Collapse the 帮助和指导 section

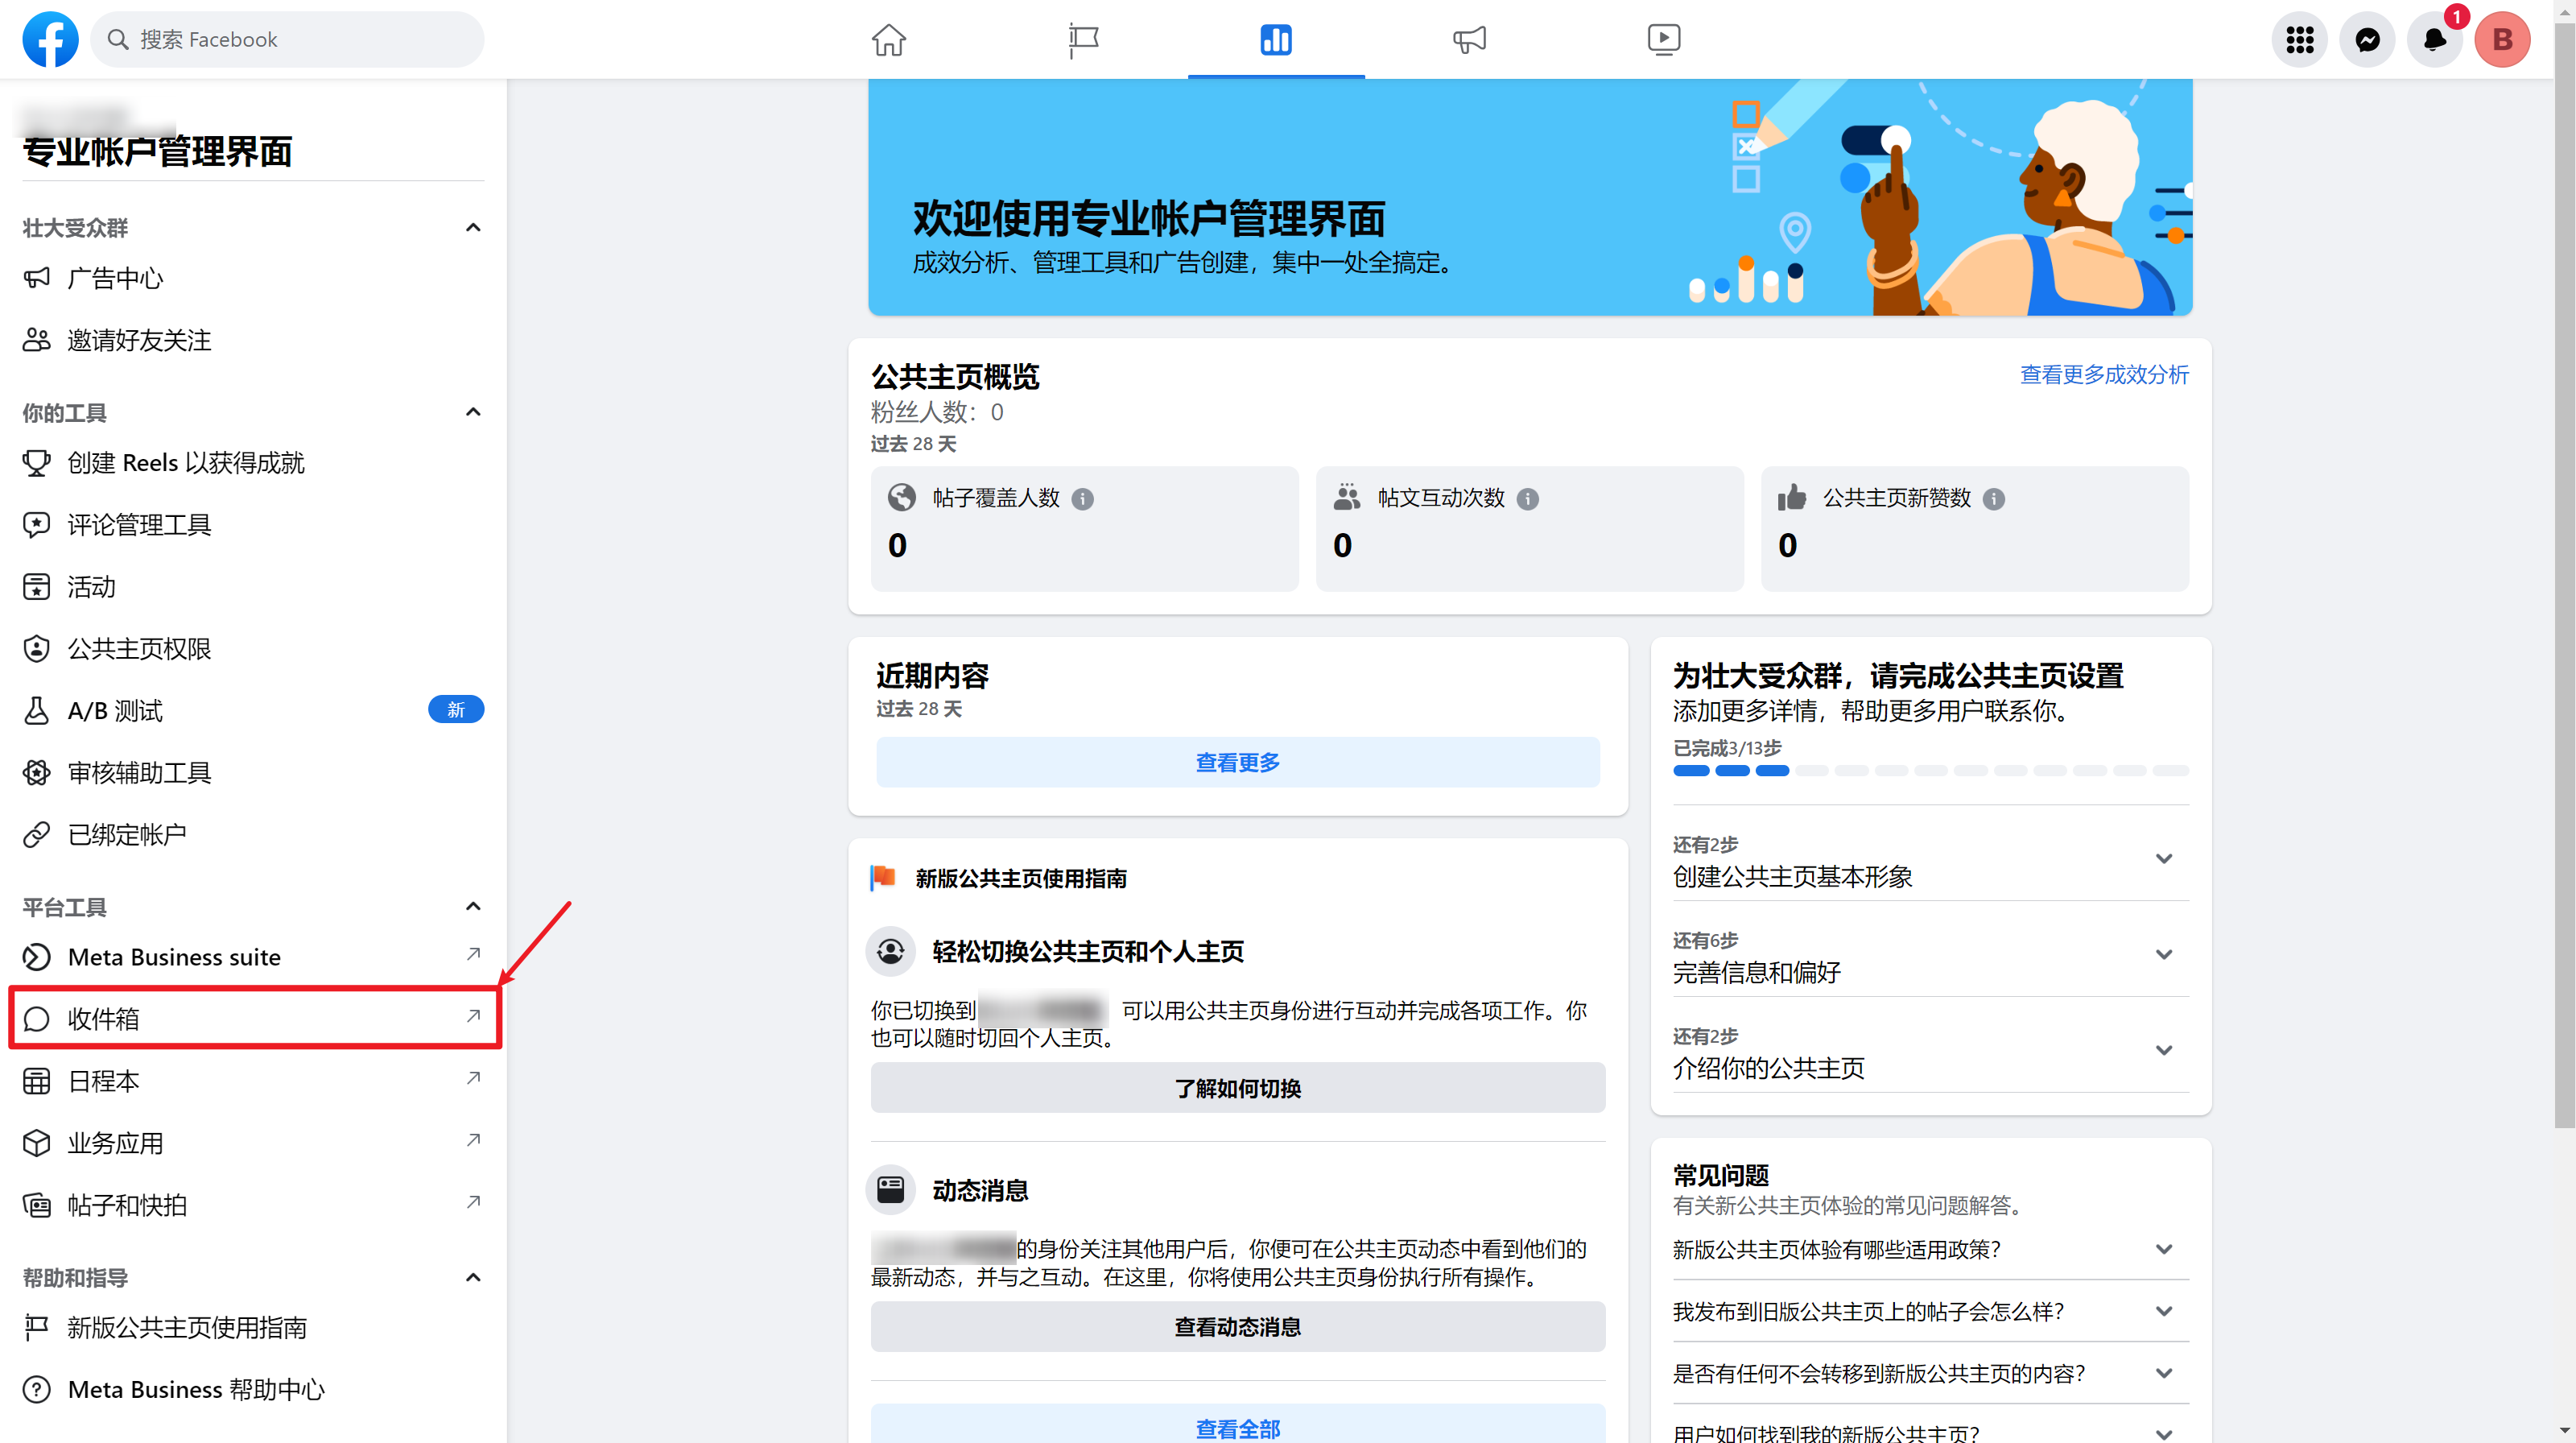[473, 1277]
